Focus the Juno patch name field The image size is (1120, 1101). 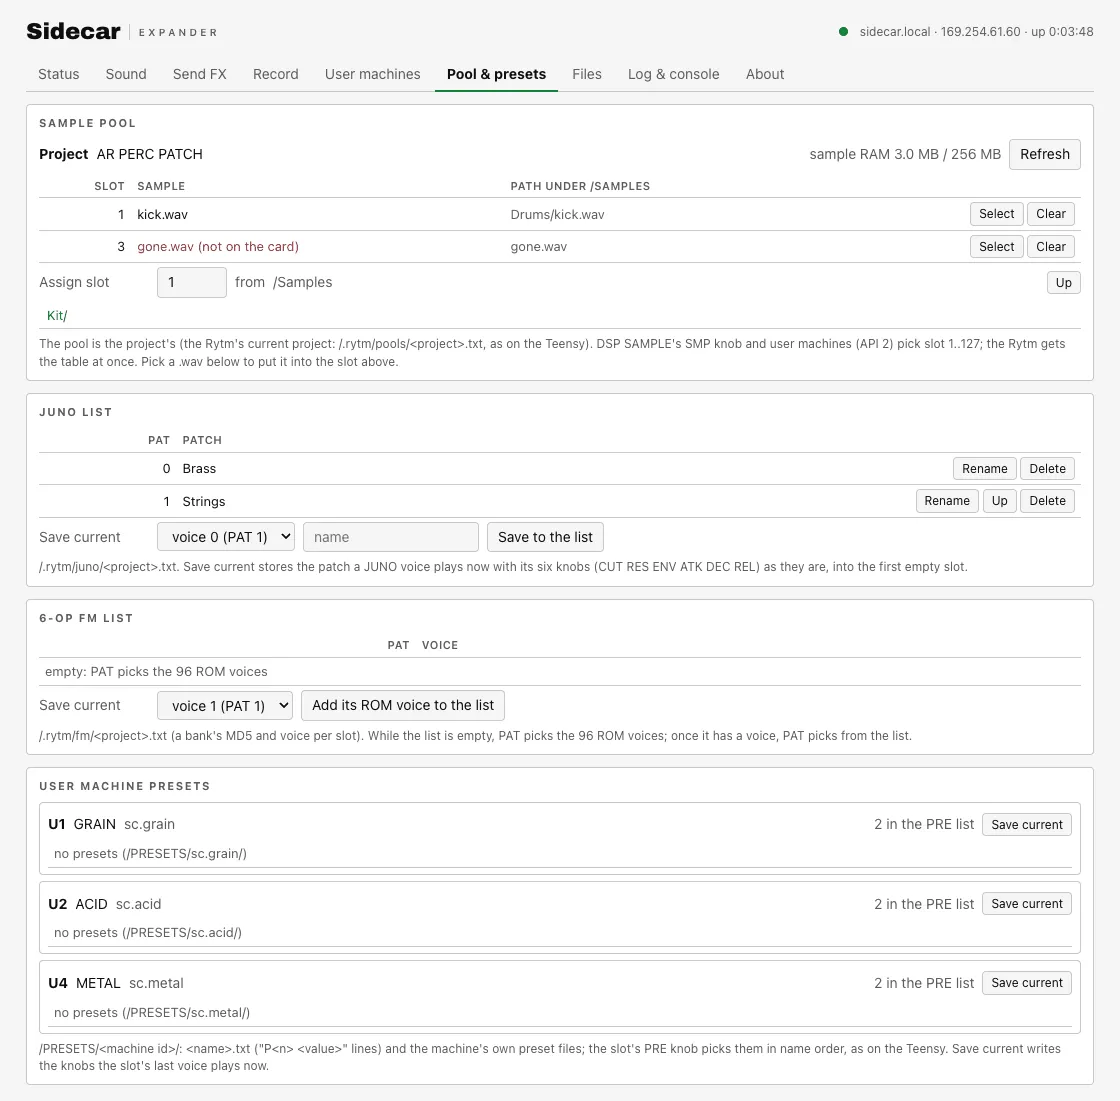tap(391, 537)
